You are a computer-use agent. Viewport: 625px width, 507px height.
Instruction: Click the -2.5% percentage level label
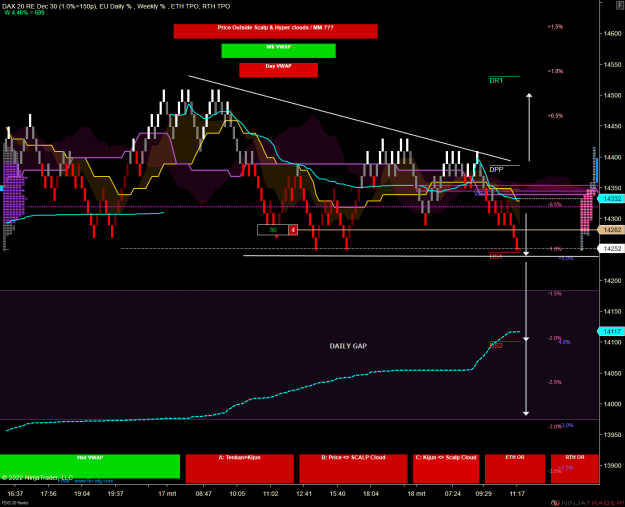555,382
